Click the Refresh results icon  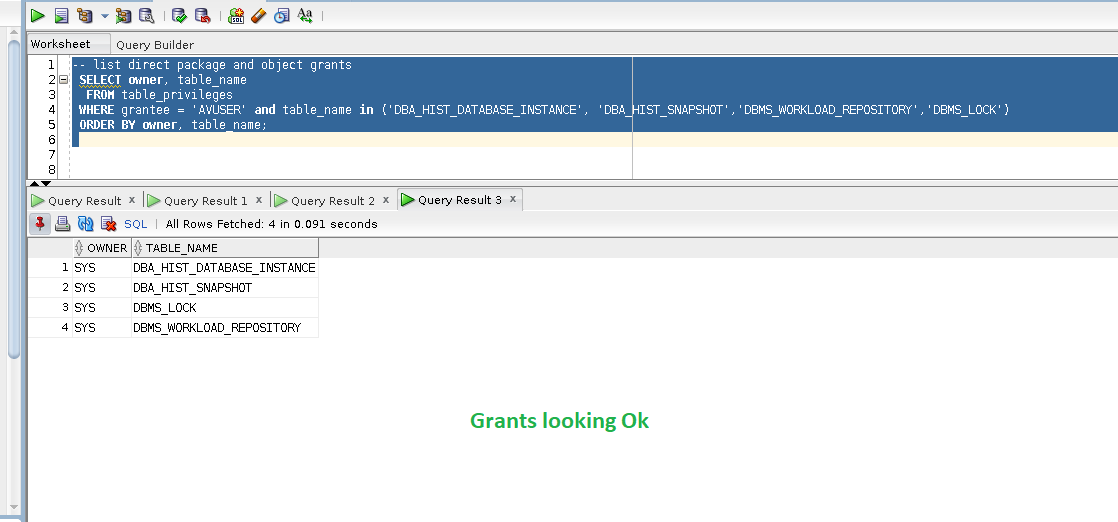(x=86, y=224)
